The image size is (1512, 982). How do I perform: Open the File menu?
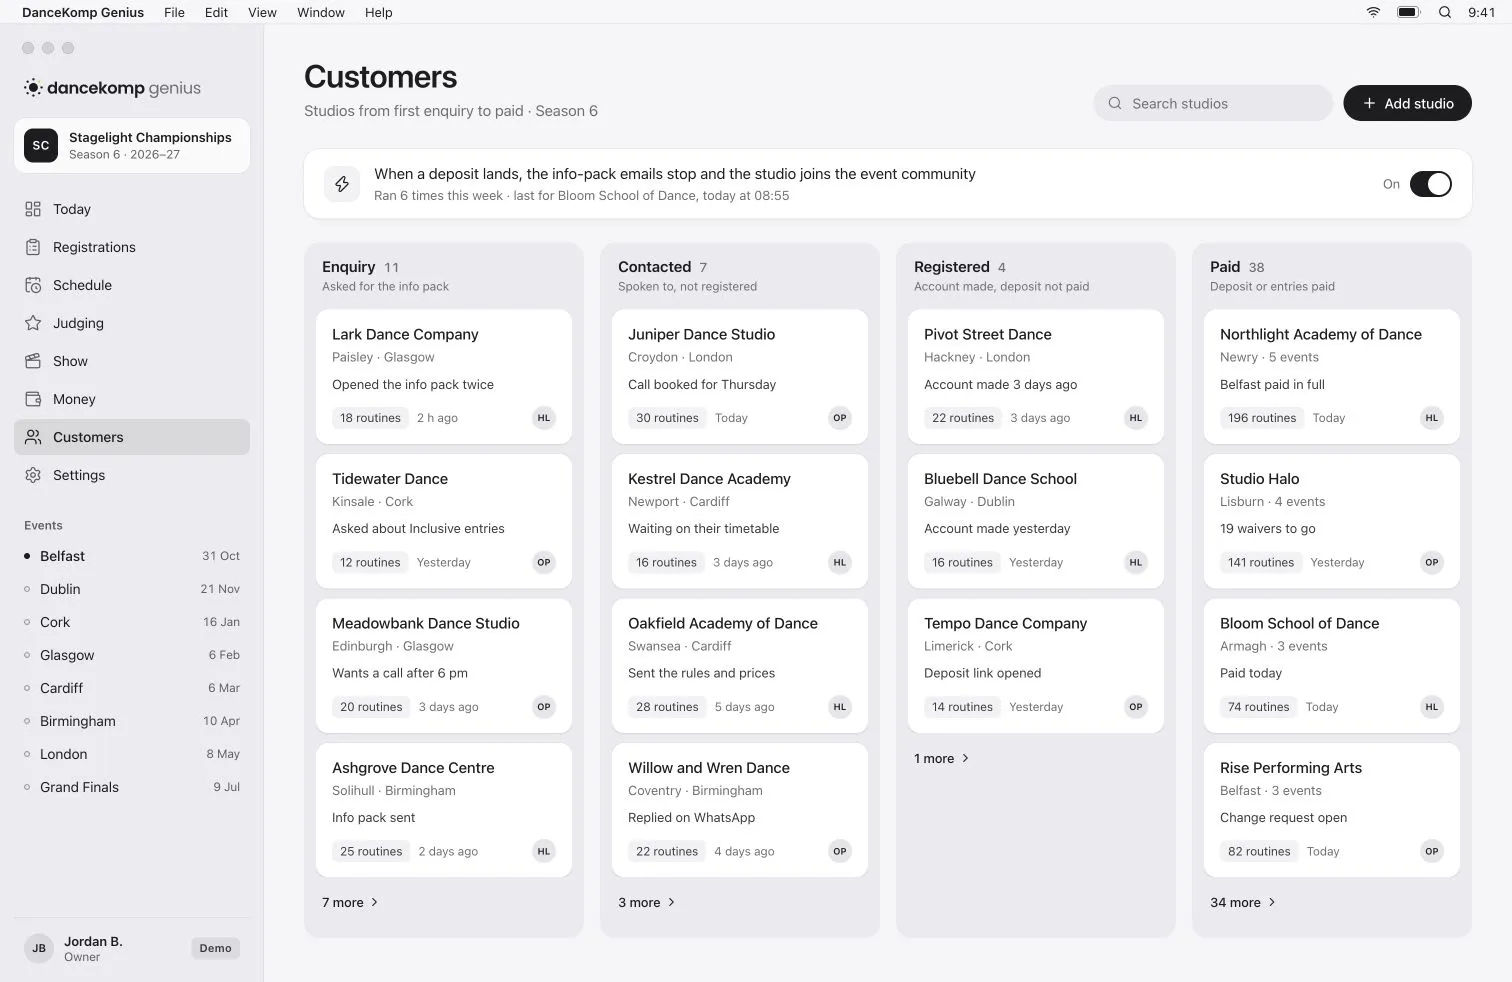[174, 12]
